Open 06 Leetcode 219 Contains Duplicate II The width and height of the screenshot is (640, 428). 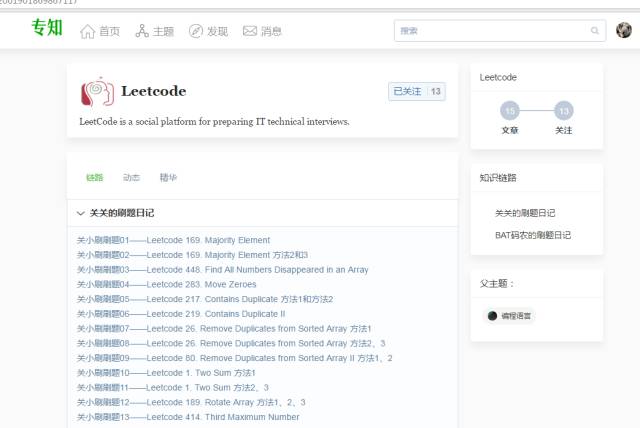[181, 314]
